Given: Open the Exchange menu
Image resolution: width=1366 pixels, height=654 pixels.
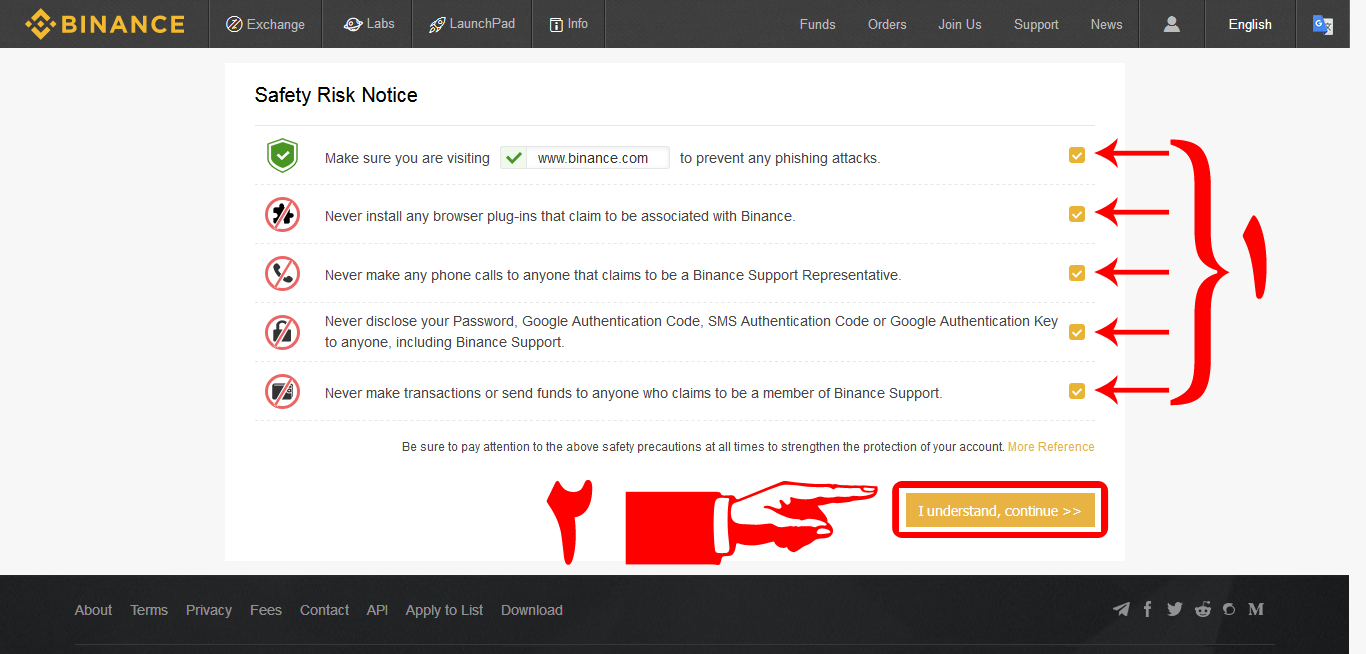Looking at the screenshot, I should pyautogui.click(x=266, y=24).
